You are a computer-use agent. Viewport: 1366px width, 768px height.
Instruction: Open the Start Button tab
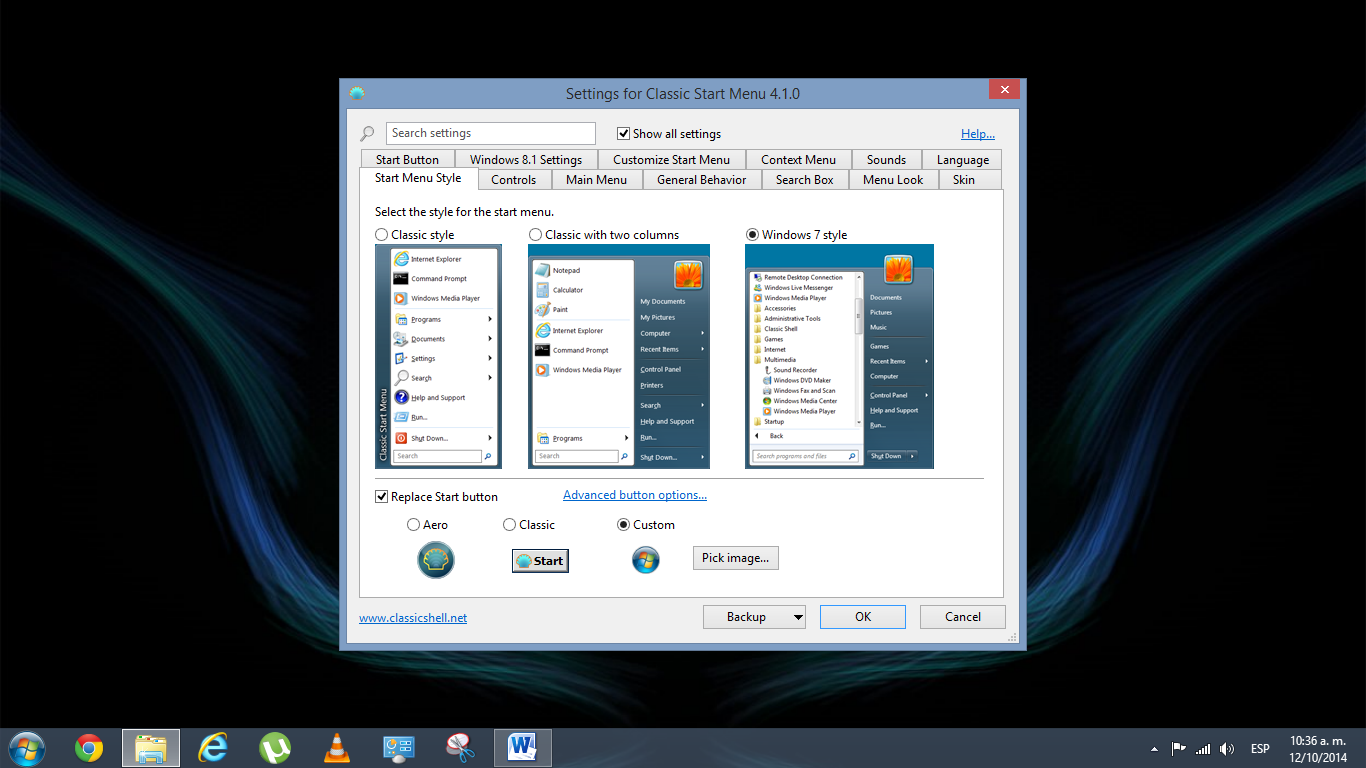407,160
